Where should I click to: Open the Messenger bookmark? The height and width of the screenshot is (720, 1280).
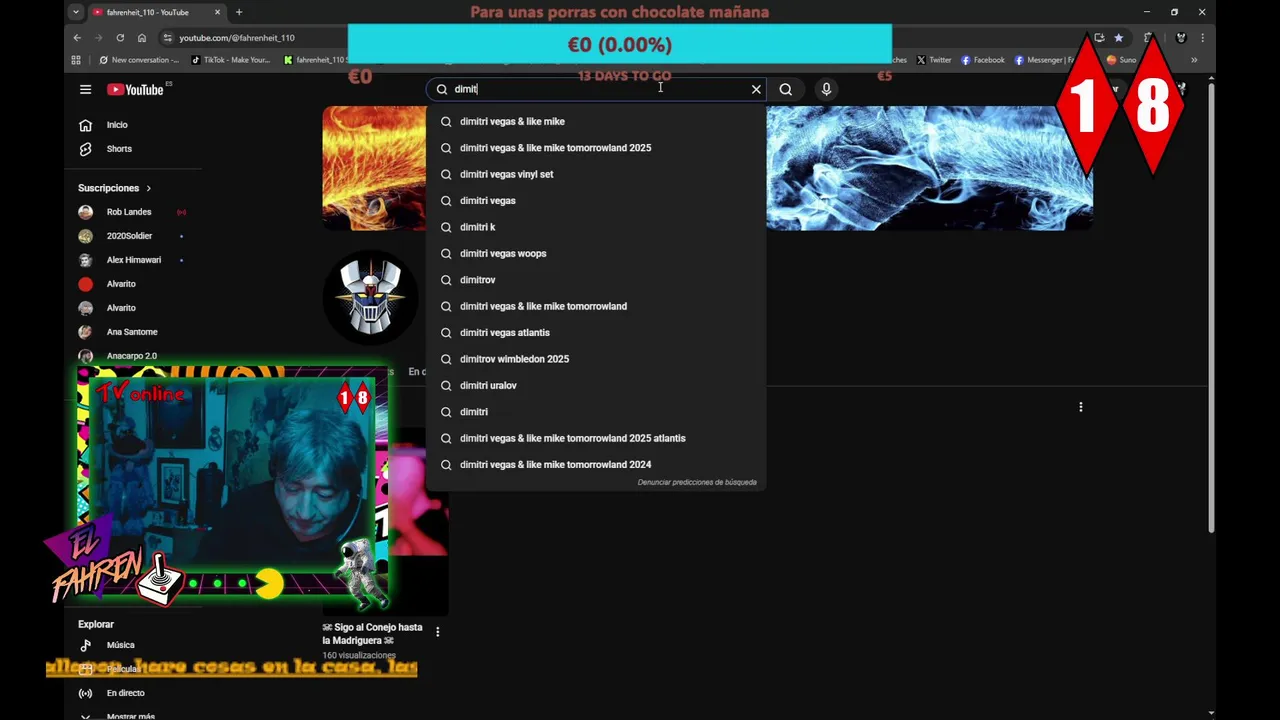(x=1044, y=60)
